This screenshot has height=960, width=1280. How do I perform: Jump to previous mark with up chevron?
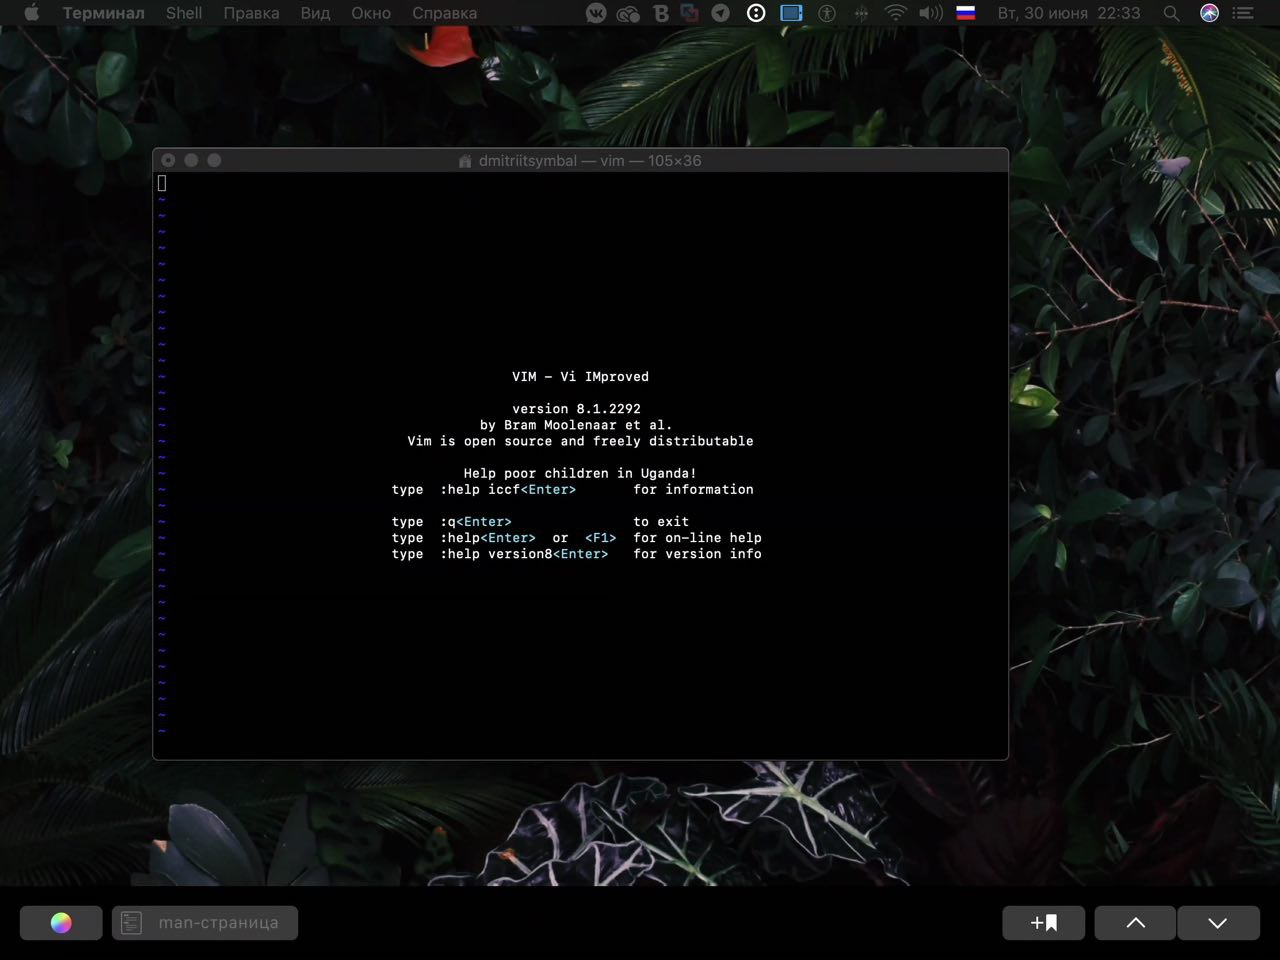[1135, 923]
